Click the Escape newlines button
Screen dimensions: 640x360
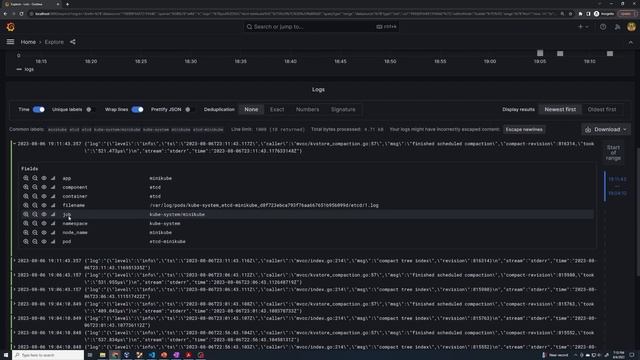click(x=524, y=129)
